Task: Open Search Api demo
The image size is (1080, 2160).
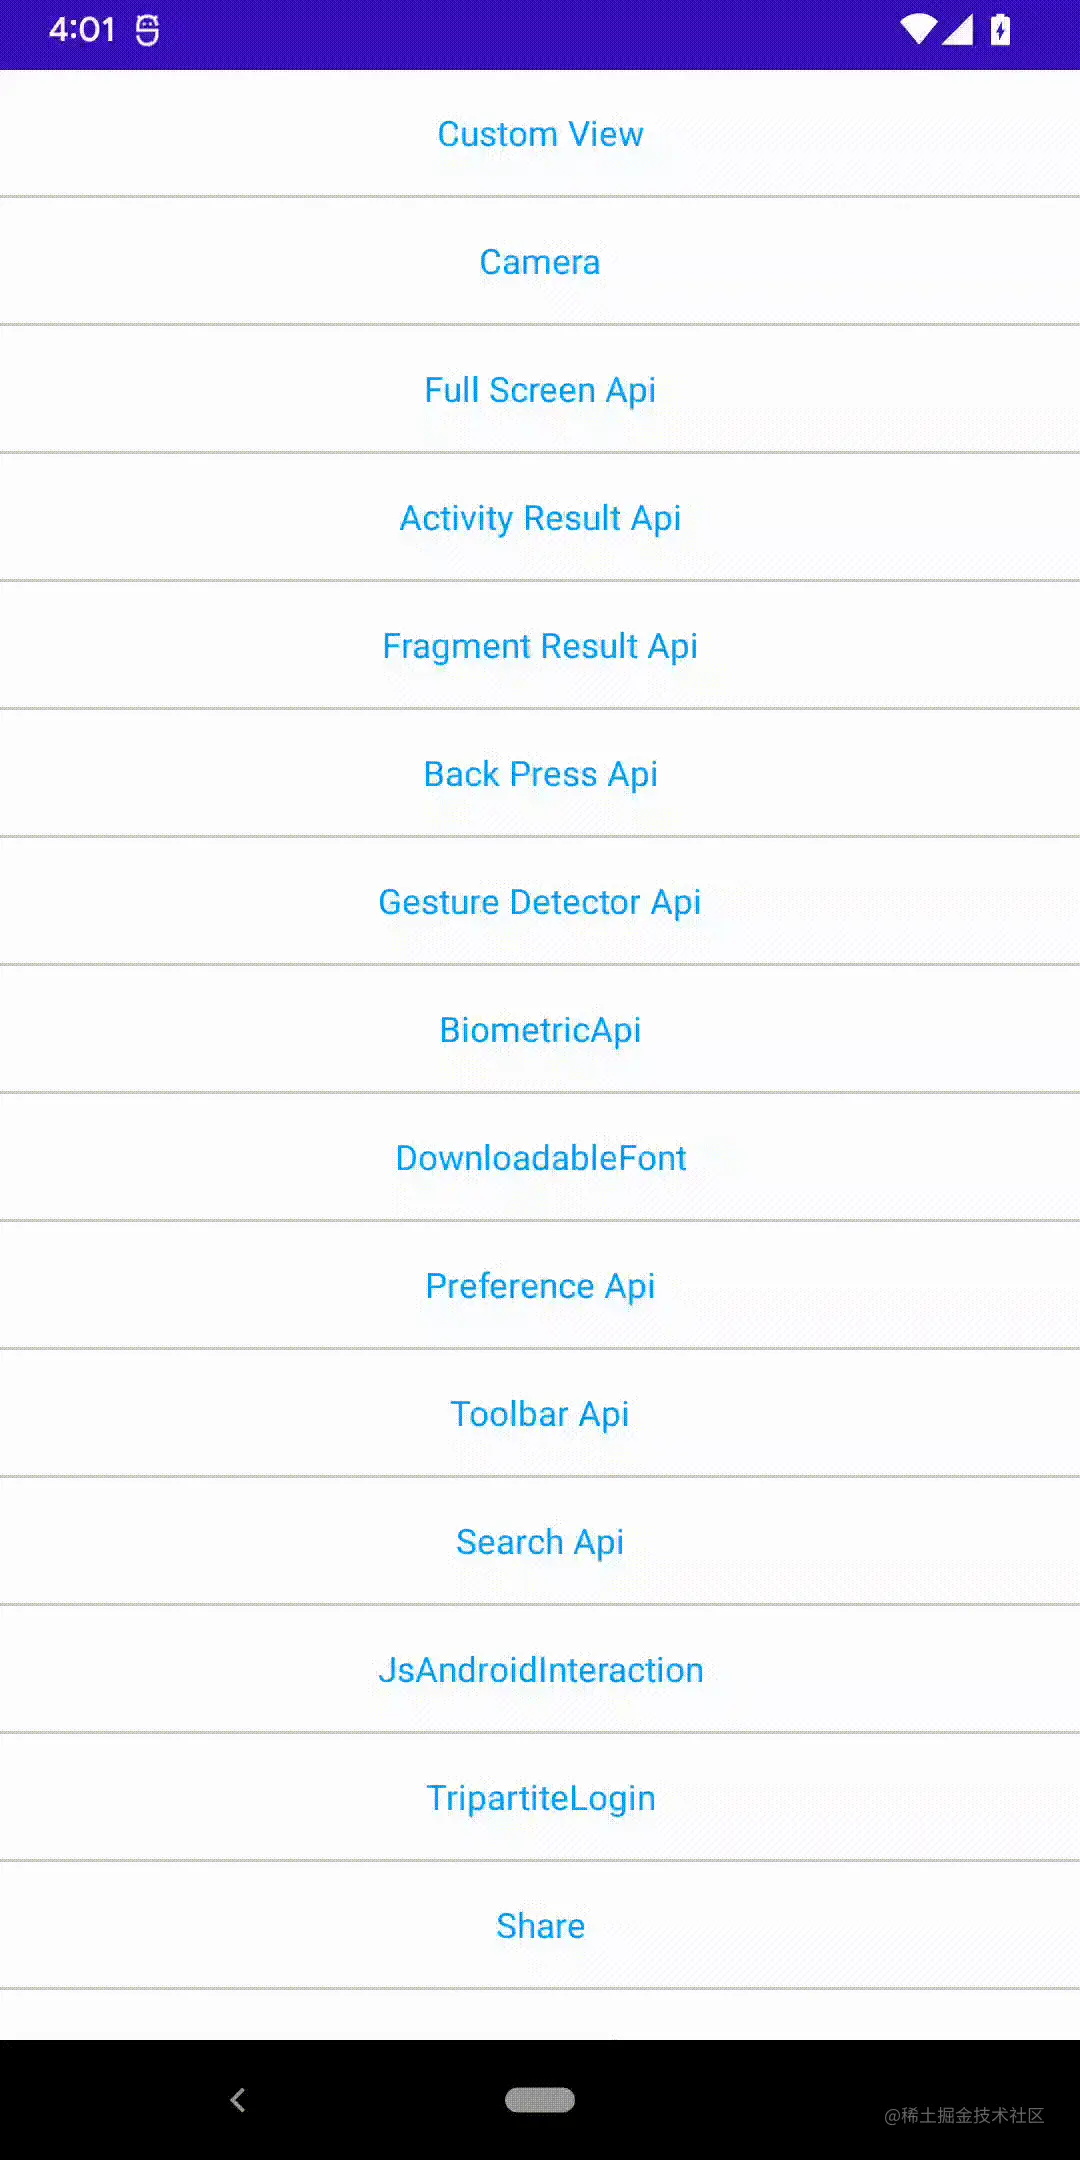Action: pyautogui.click(x=540, y=1542)
